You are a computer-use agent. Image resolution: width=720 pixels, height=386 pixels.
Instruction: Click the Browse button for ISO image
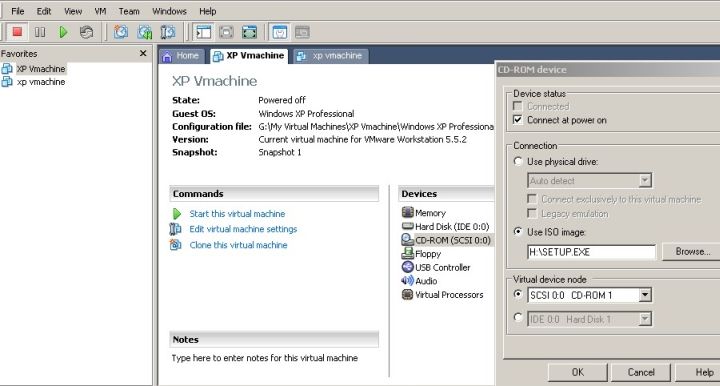(691, 252)
